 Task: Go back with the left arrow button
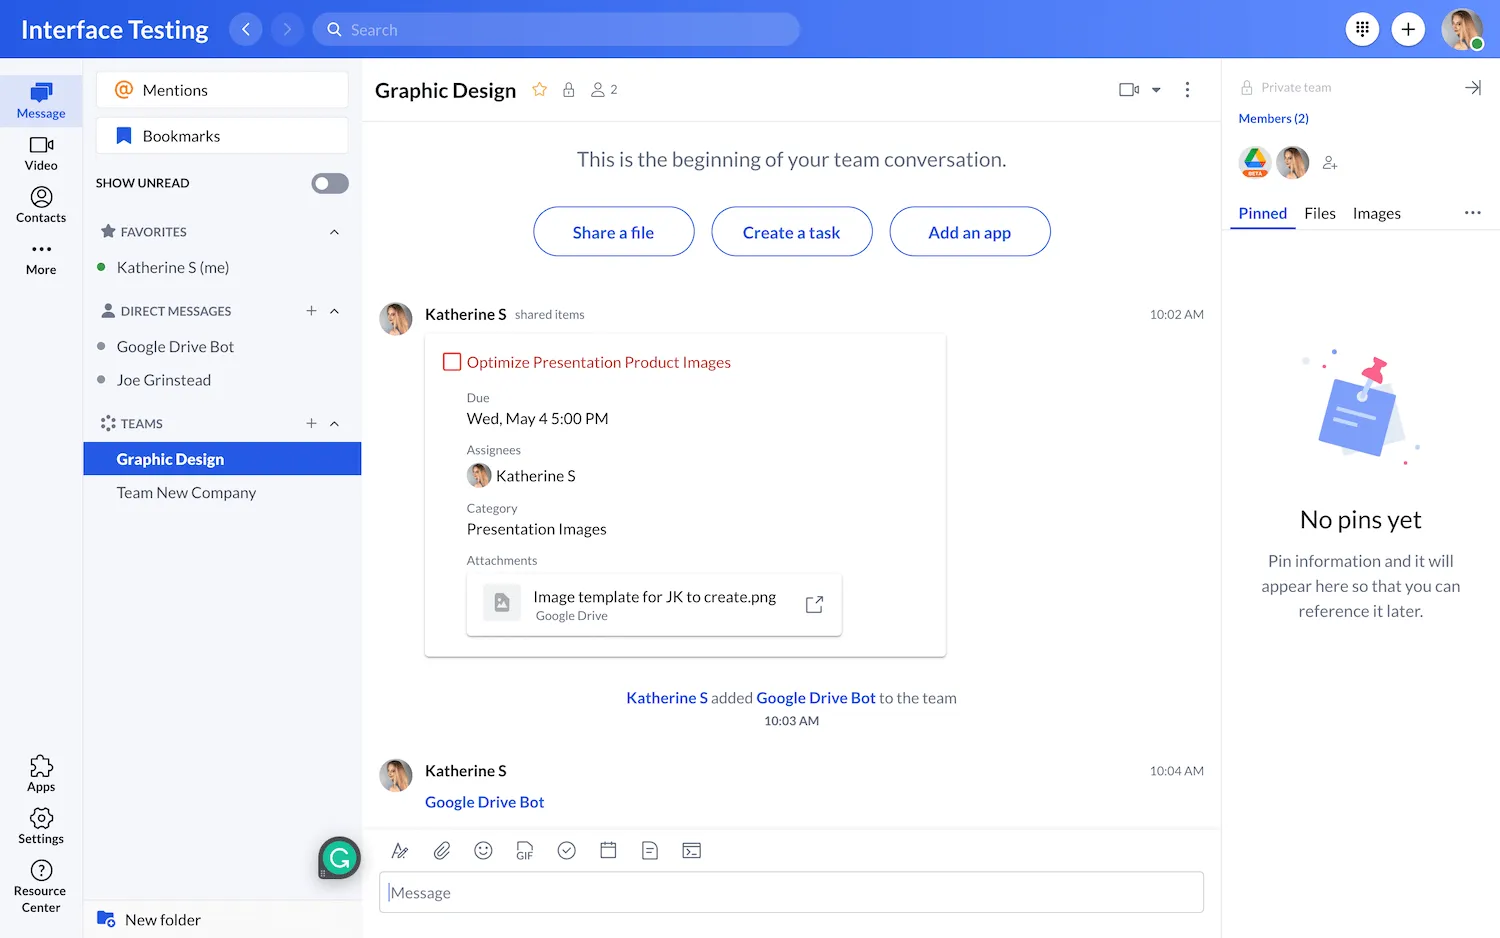click(x=246, y=29)
